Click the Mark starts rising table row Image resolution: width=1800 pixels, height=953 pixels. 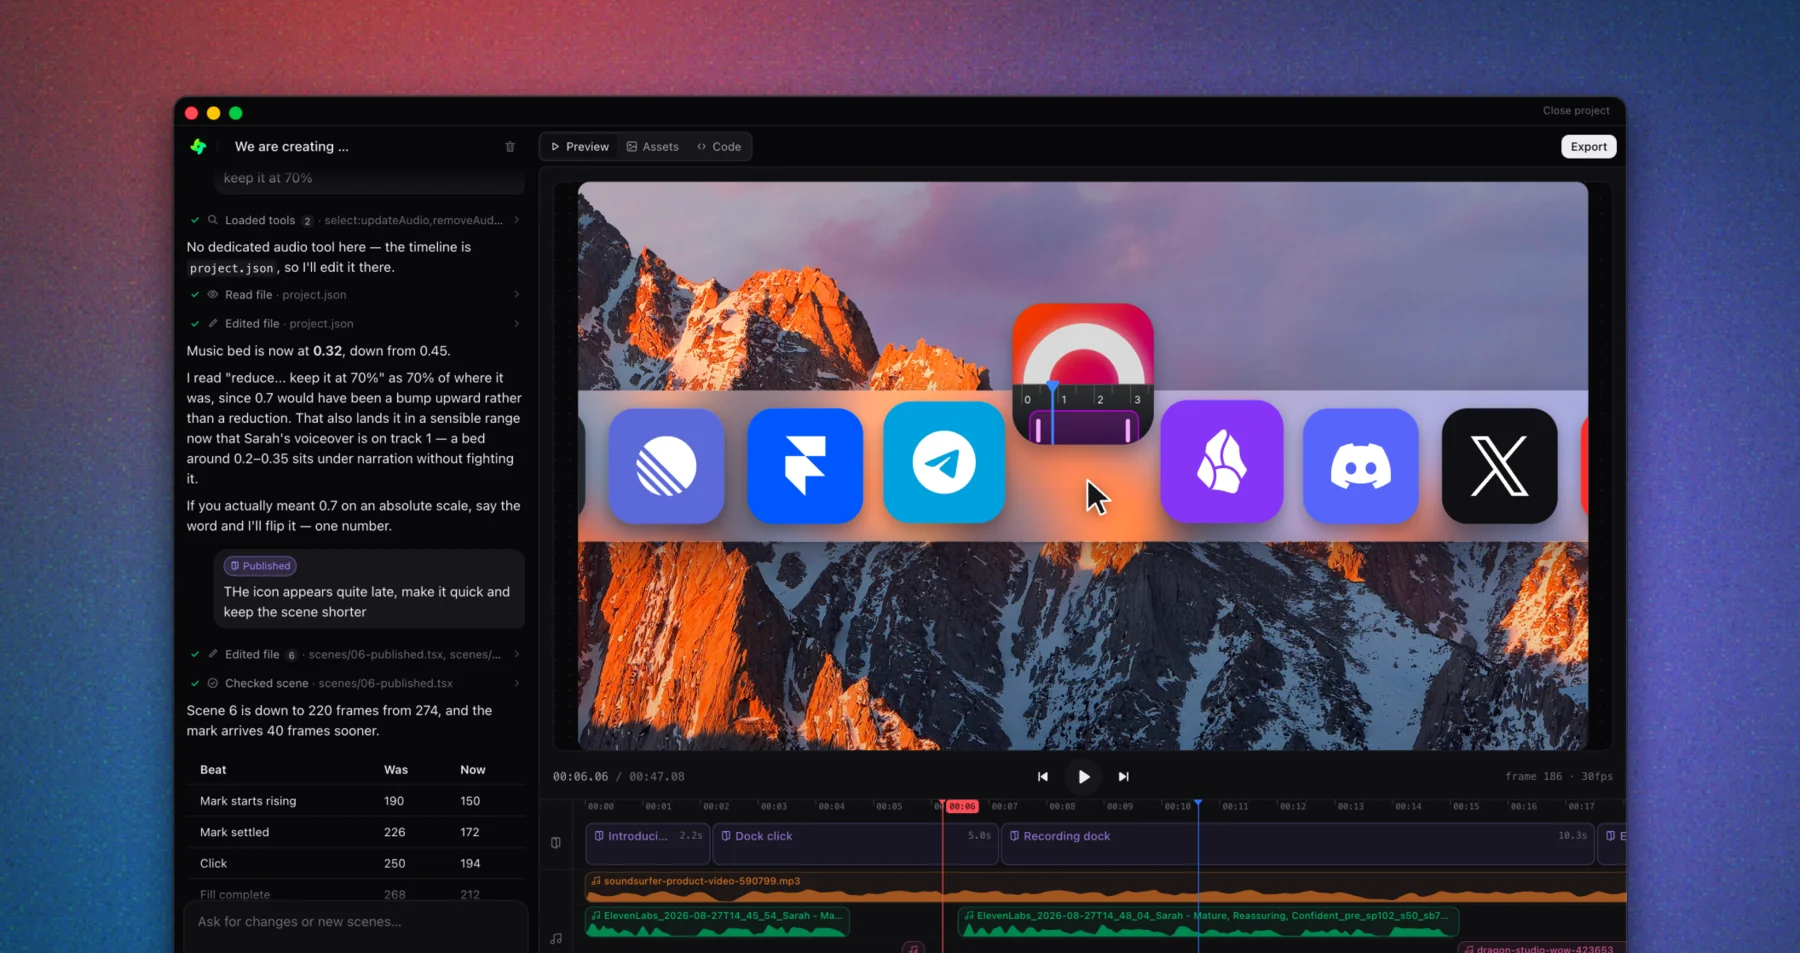coord(355,801)
